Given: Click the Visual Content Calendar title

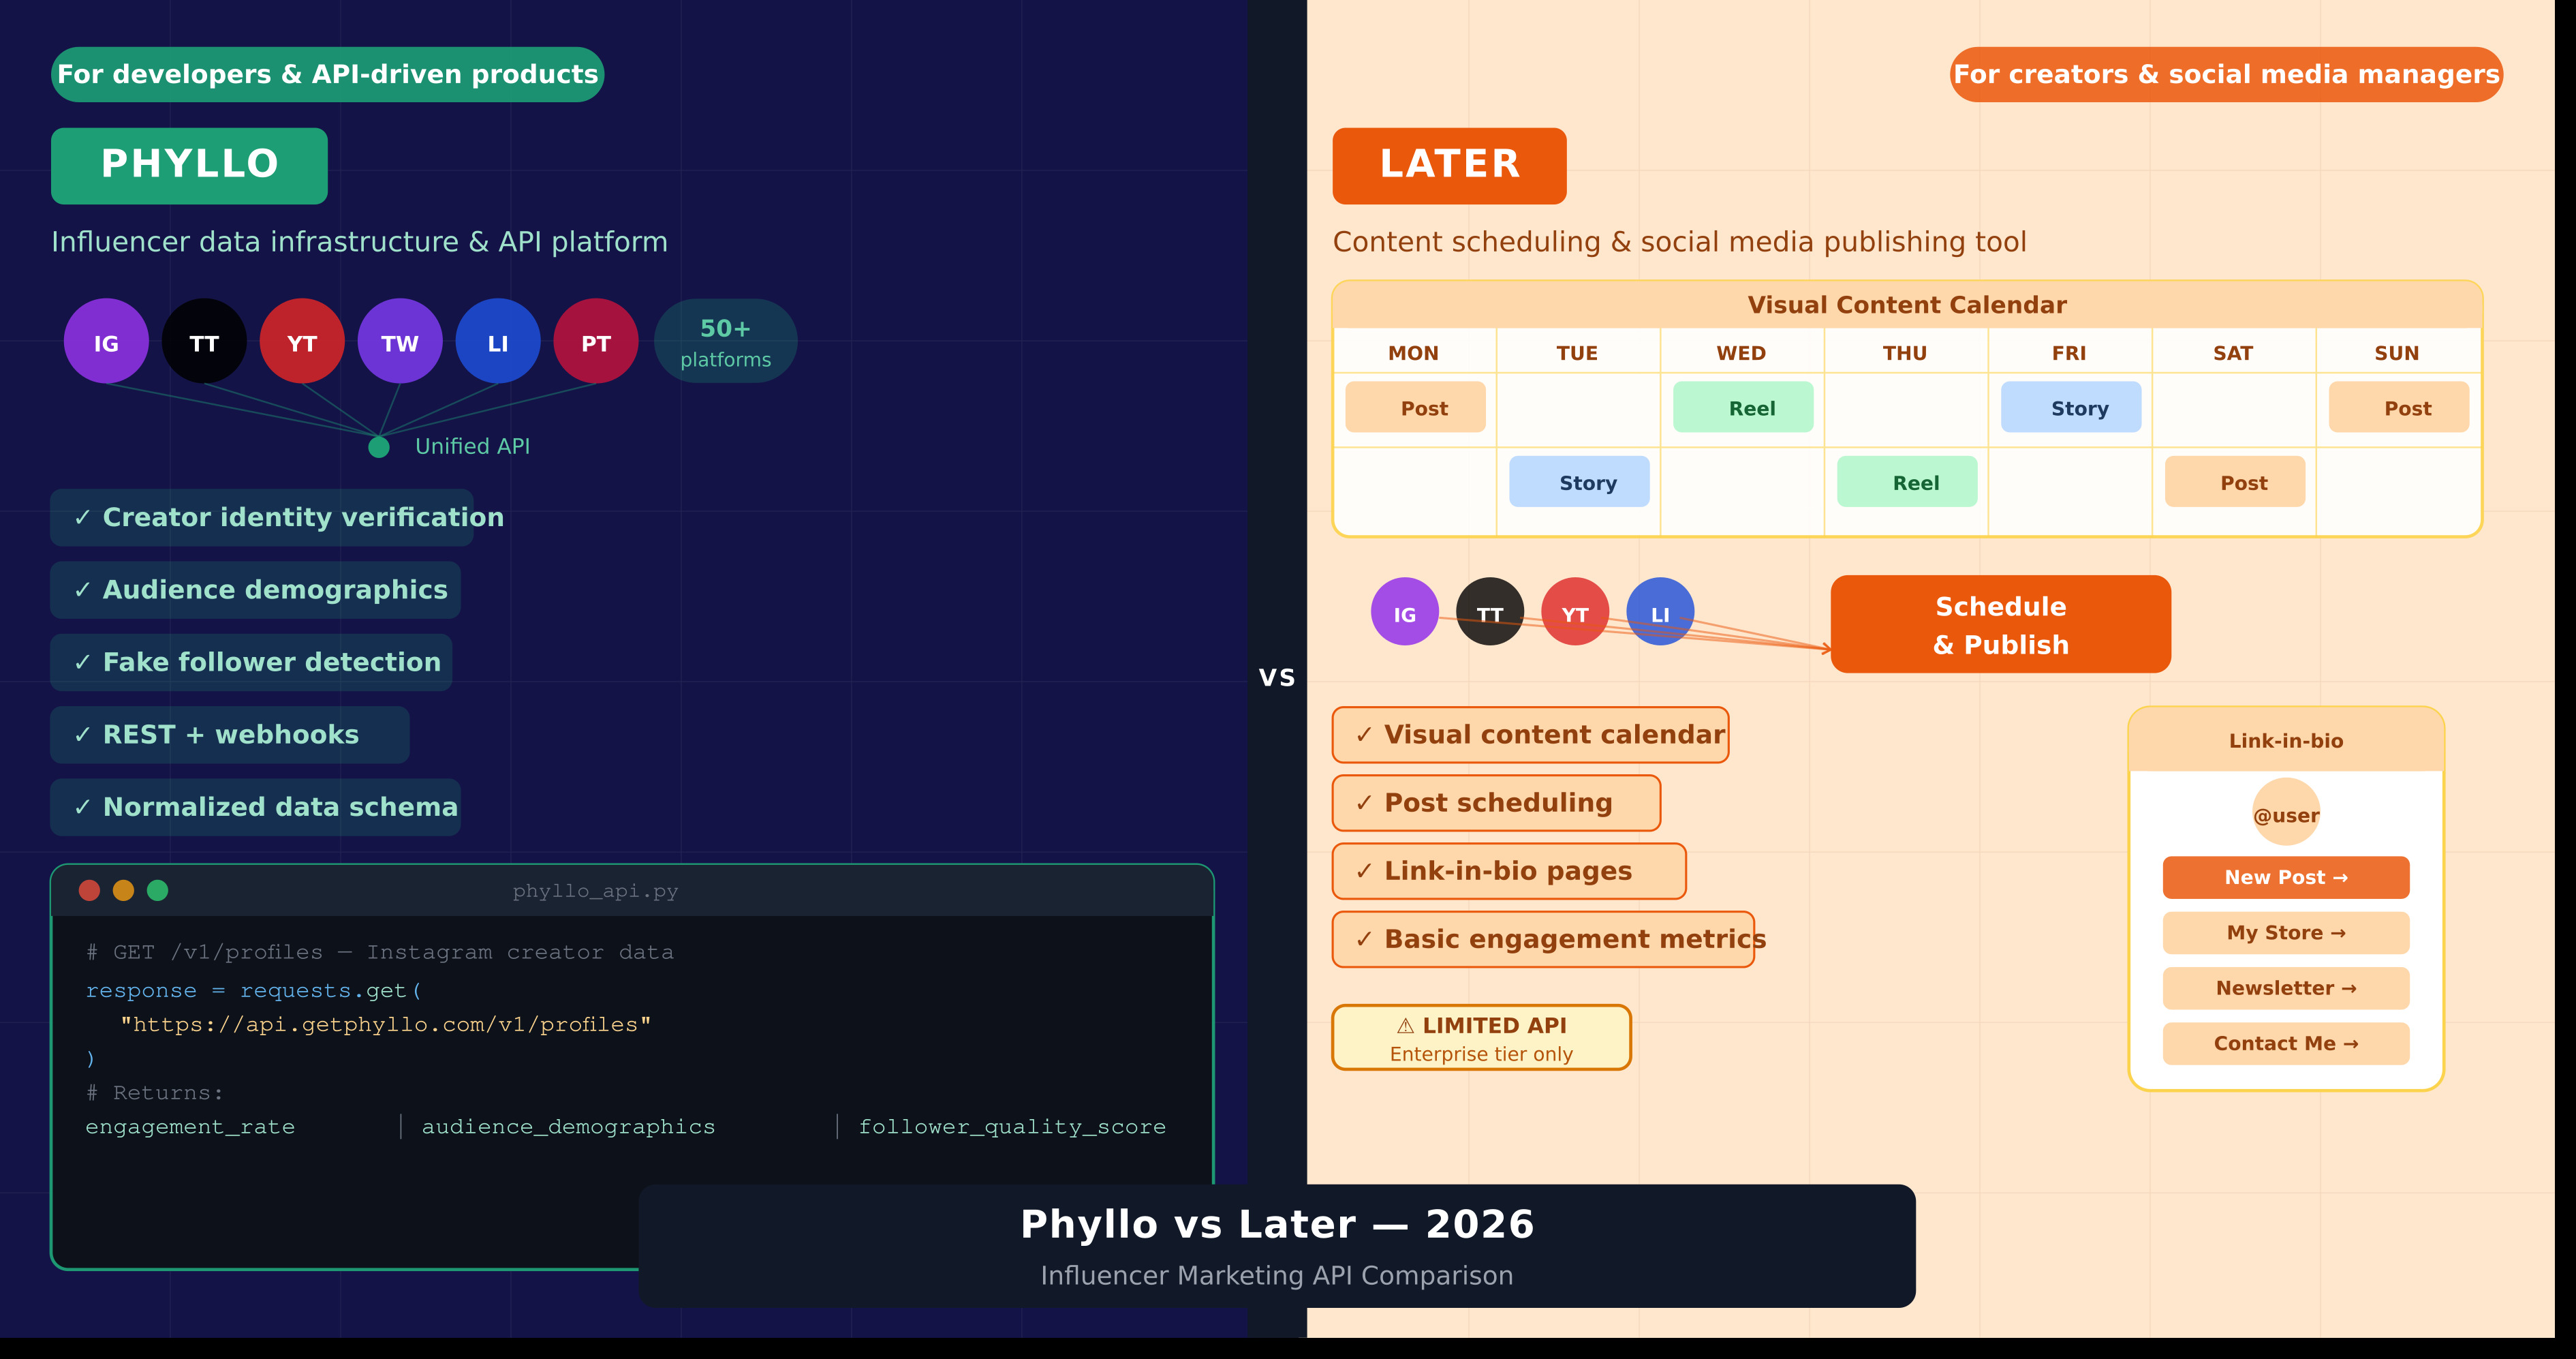Looking at the screenshot, I should point(1907,305).
